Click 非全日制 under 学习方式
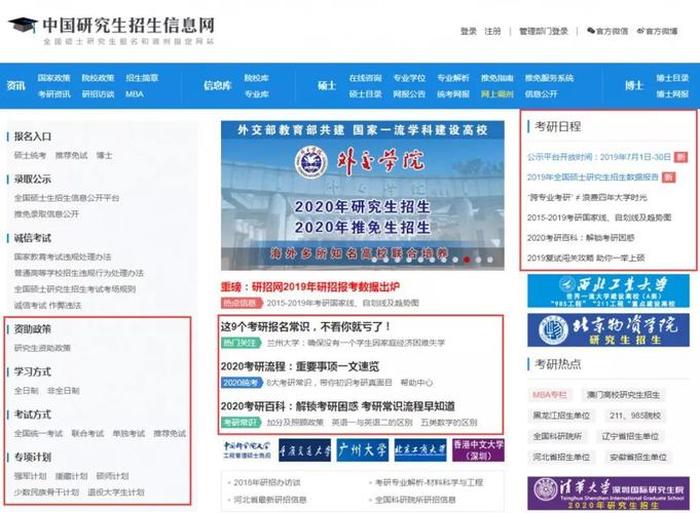This screenshot has width=700, height=513. (63, 391)
